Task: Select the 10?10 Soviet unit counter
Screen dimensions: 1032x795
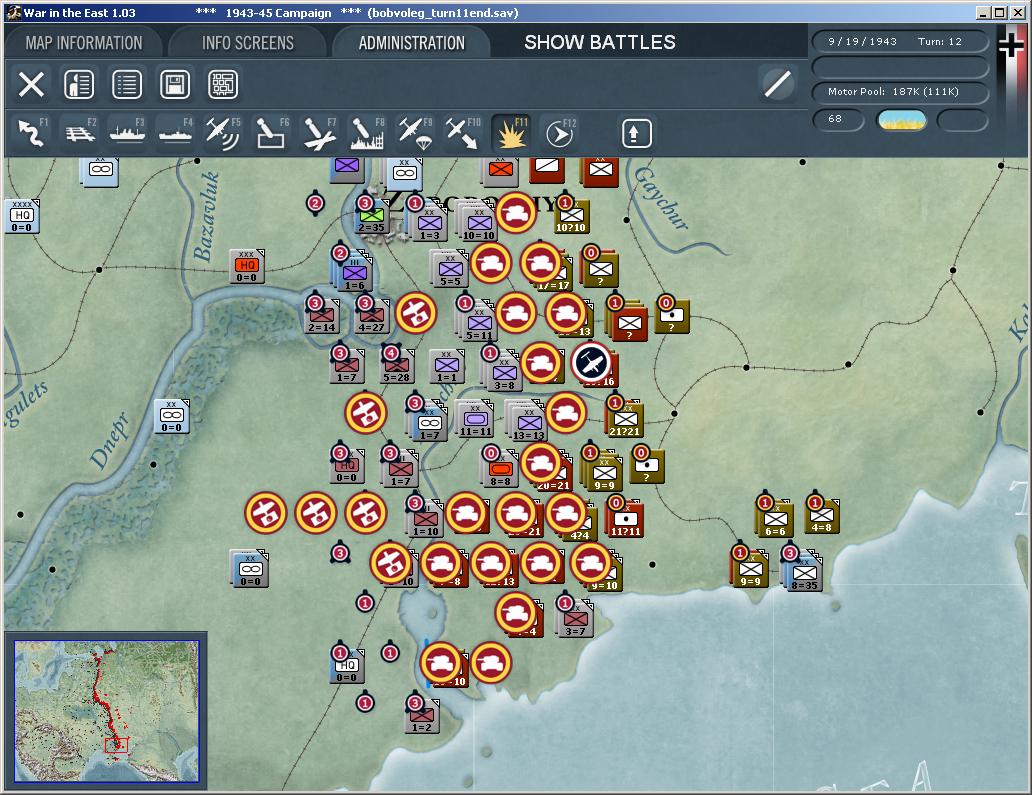Action: point(571,216)
